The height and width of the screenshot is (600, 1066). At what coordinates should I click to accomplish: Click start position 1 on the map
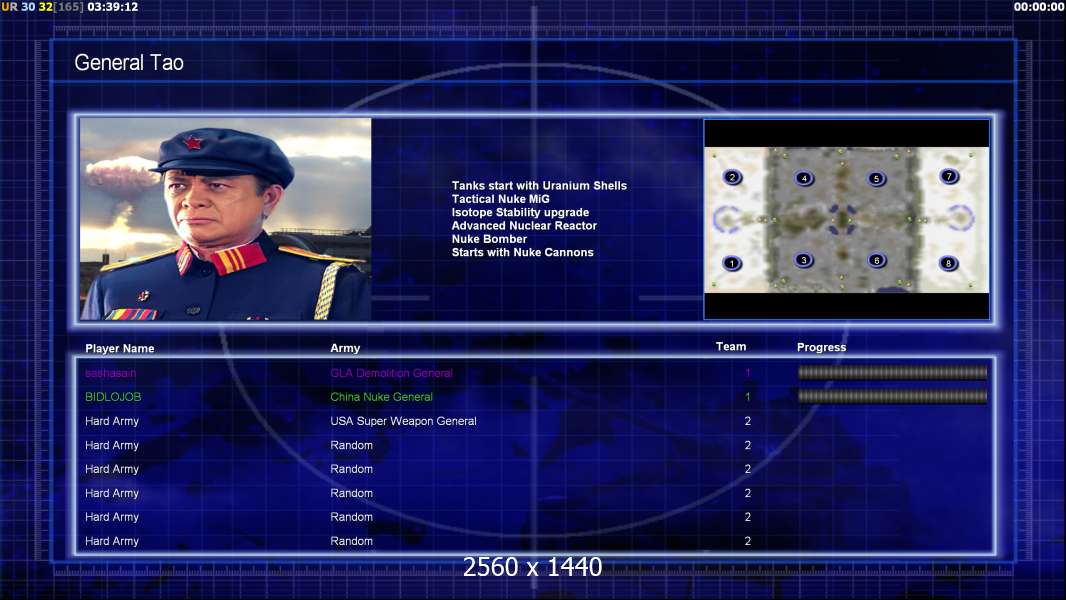pyautogui.click(x=732, y=263)
